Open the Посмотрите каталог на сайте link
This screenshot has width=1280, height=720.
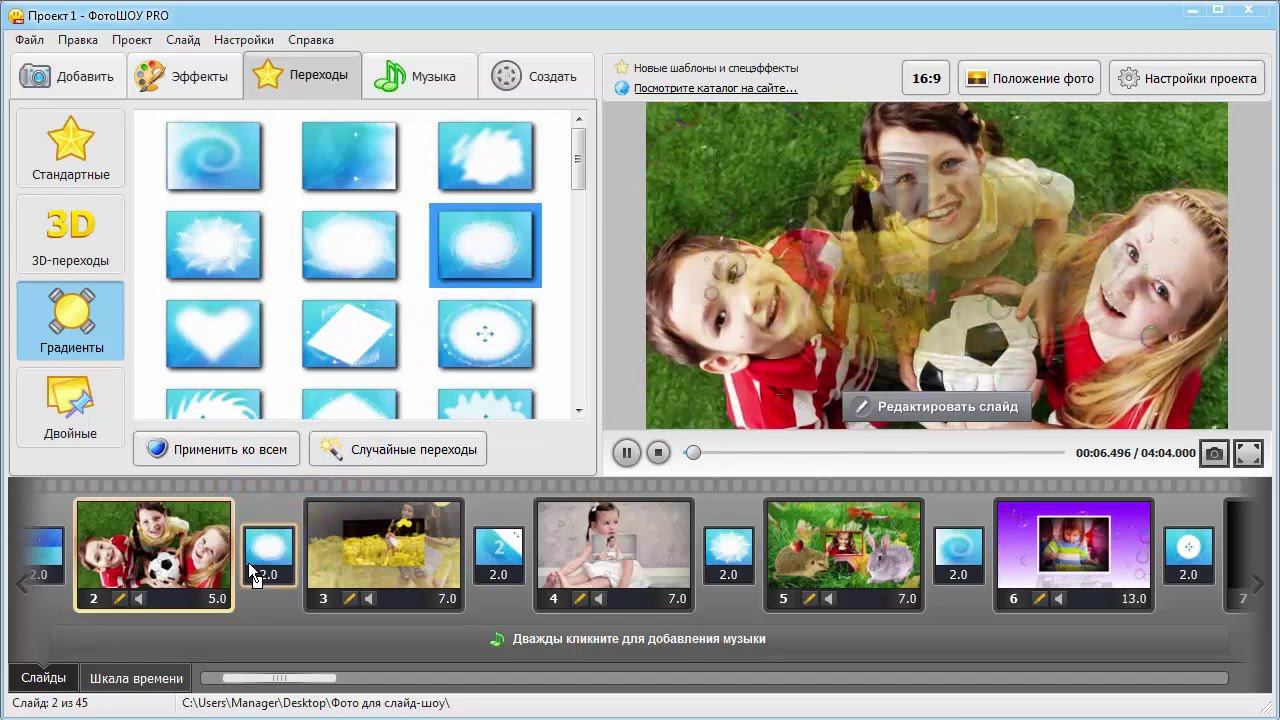click(x=715, y=88)
